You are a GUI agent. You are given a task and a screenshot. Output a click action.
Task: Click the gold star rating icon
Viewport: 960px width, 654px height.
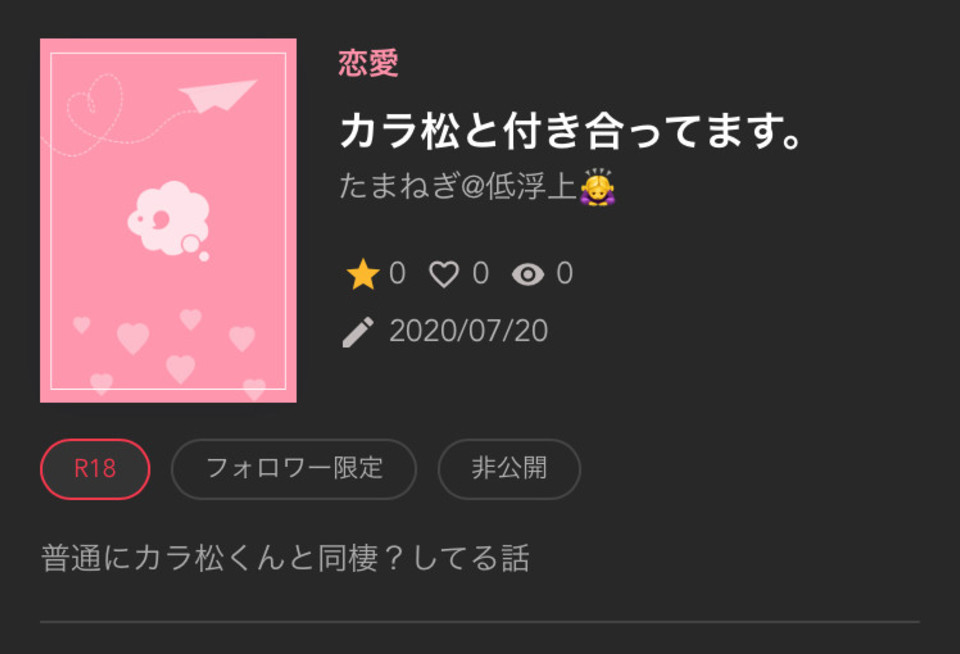363,274
